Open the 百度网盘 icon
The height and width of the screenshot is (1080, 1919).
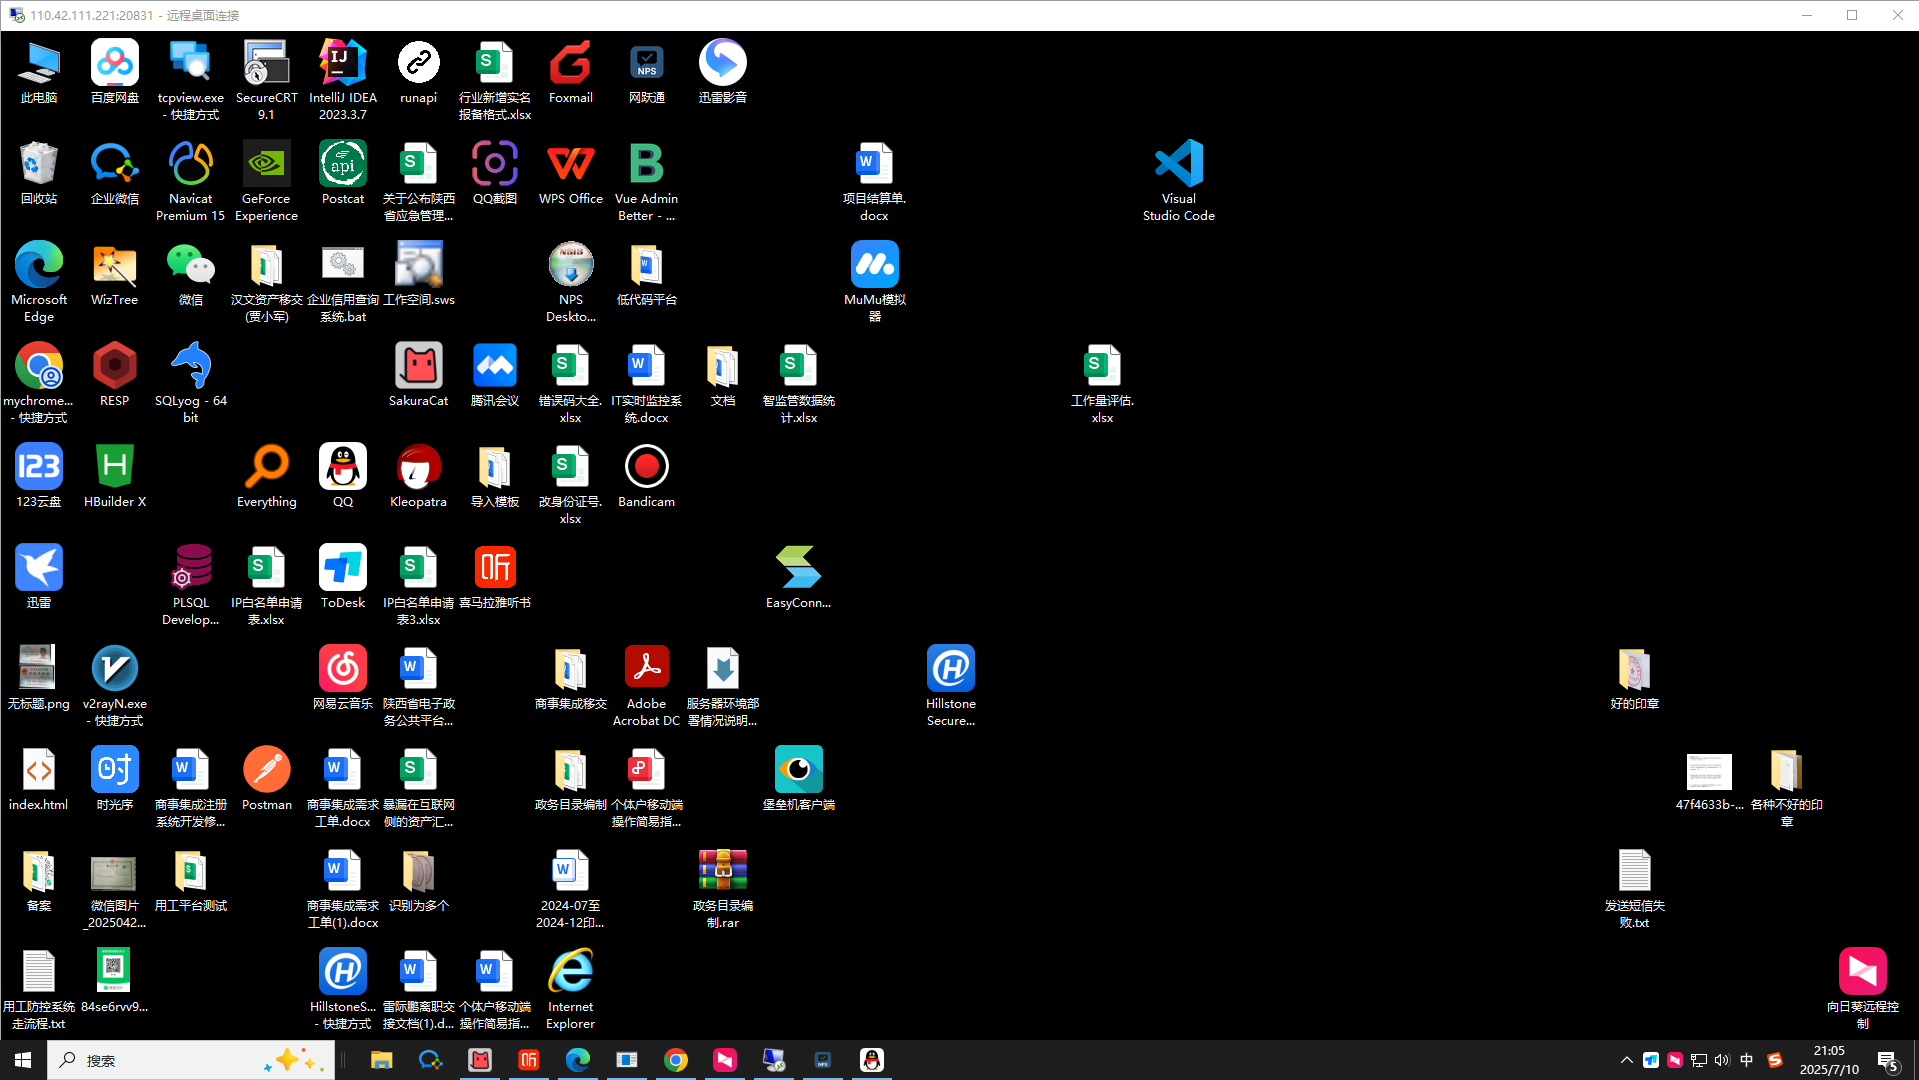(x=115, y=72)
